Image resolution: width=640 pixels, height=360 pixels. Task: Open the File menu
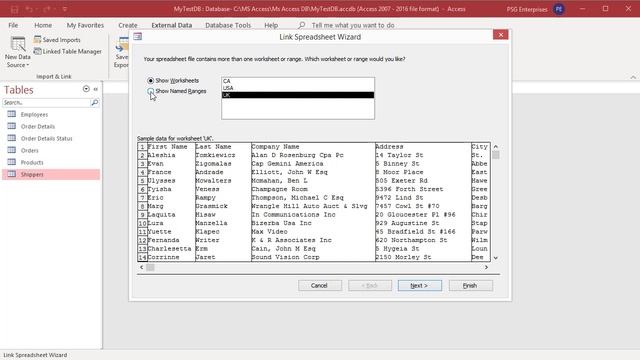point(13,25)
